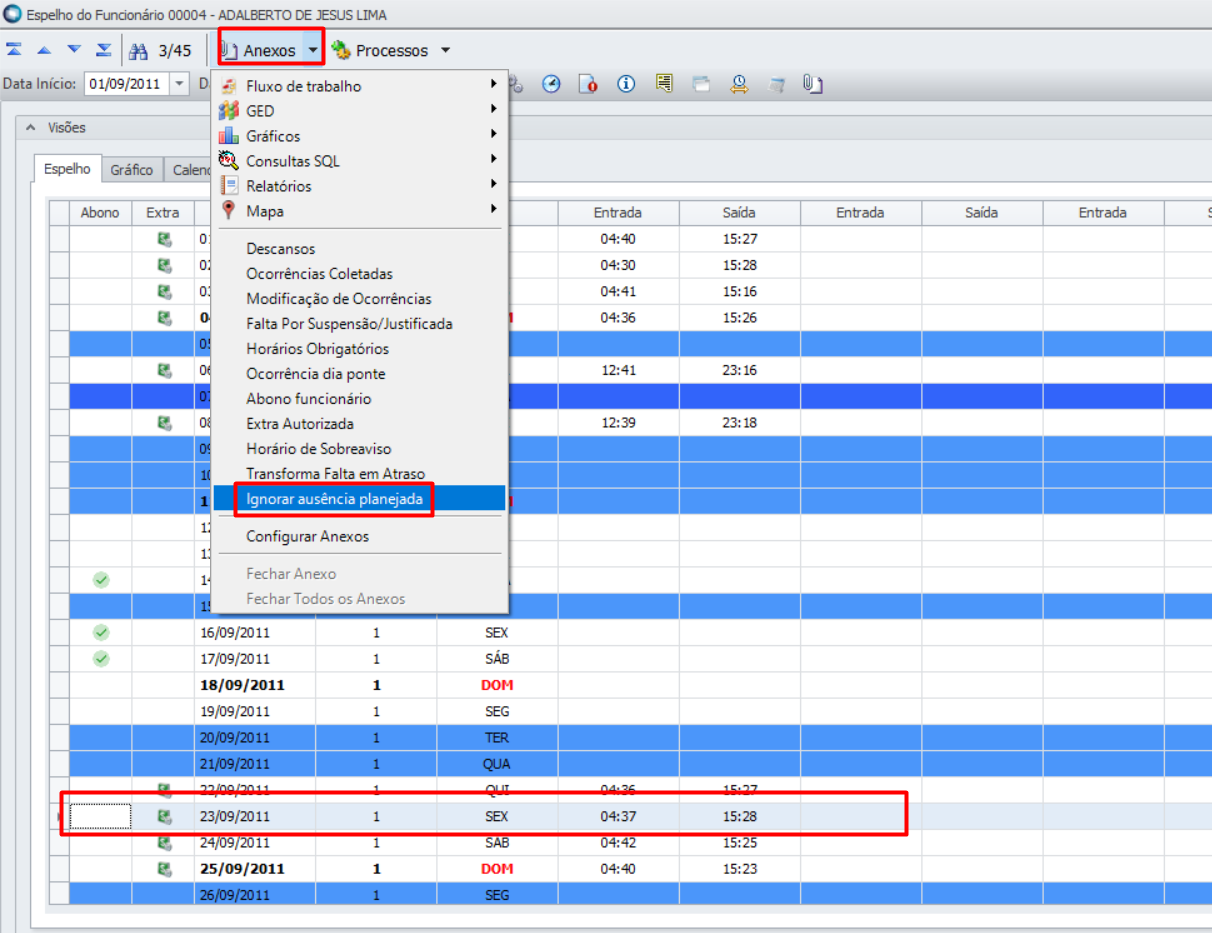Expand Fluxo de trabalho submenu
The image size is (1212, 933).
pos(361,86)
